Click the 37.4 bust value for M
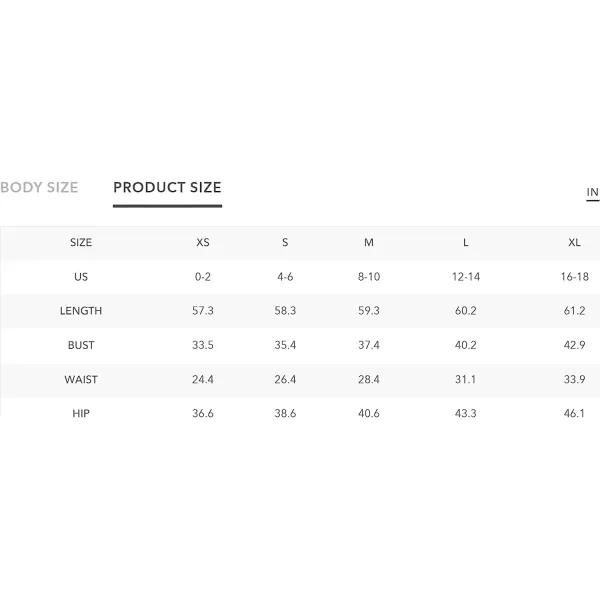Image resolution: width=600 pixels, height=600 pixels. click(x=369, y=345)
